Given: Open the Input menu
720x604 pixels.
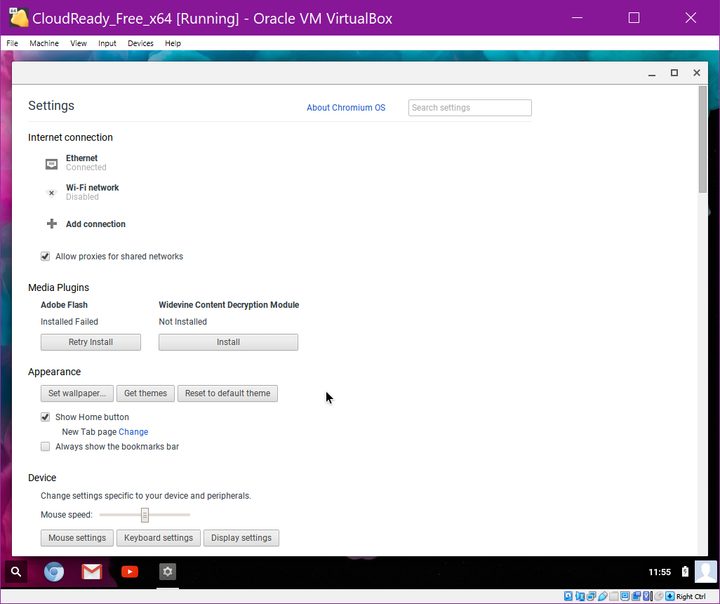Looking at the screenshot, I should click(107, 43).
